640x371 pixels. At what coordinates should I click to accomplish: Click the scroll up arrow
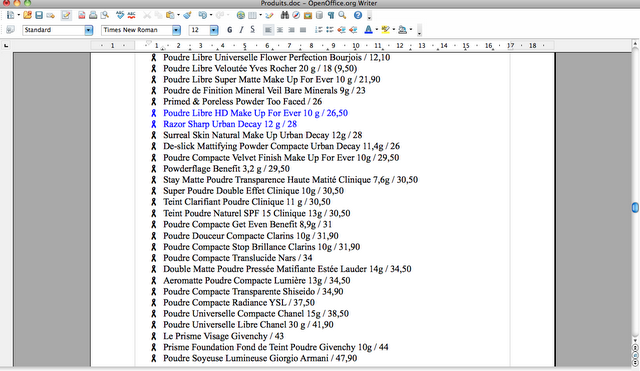pos(635,43)
